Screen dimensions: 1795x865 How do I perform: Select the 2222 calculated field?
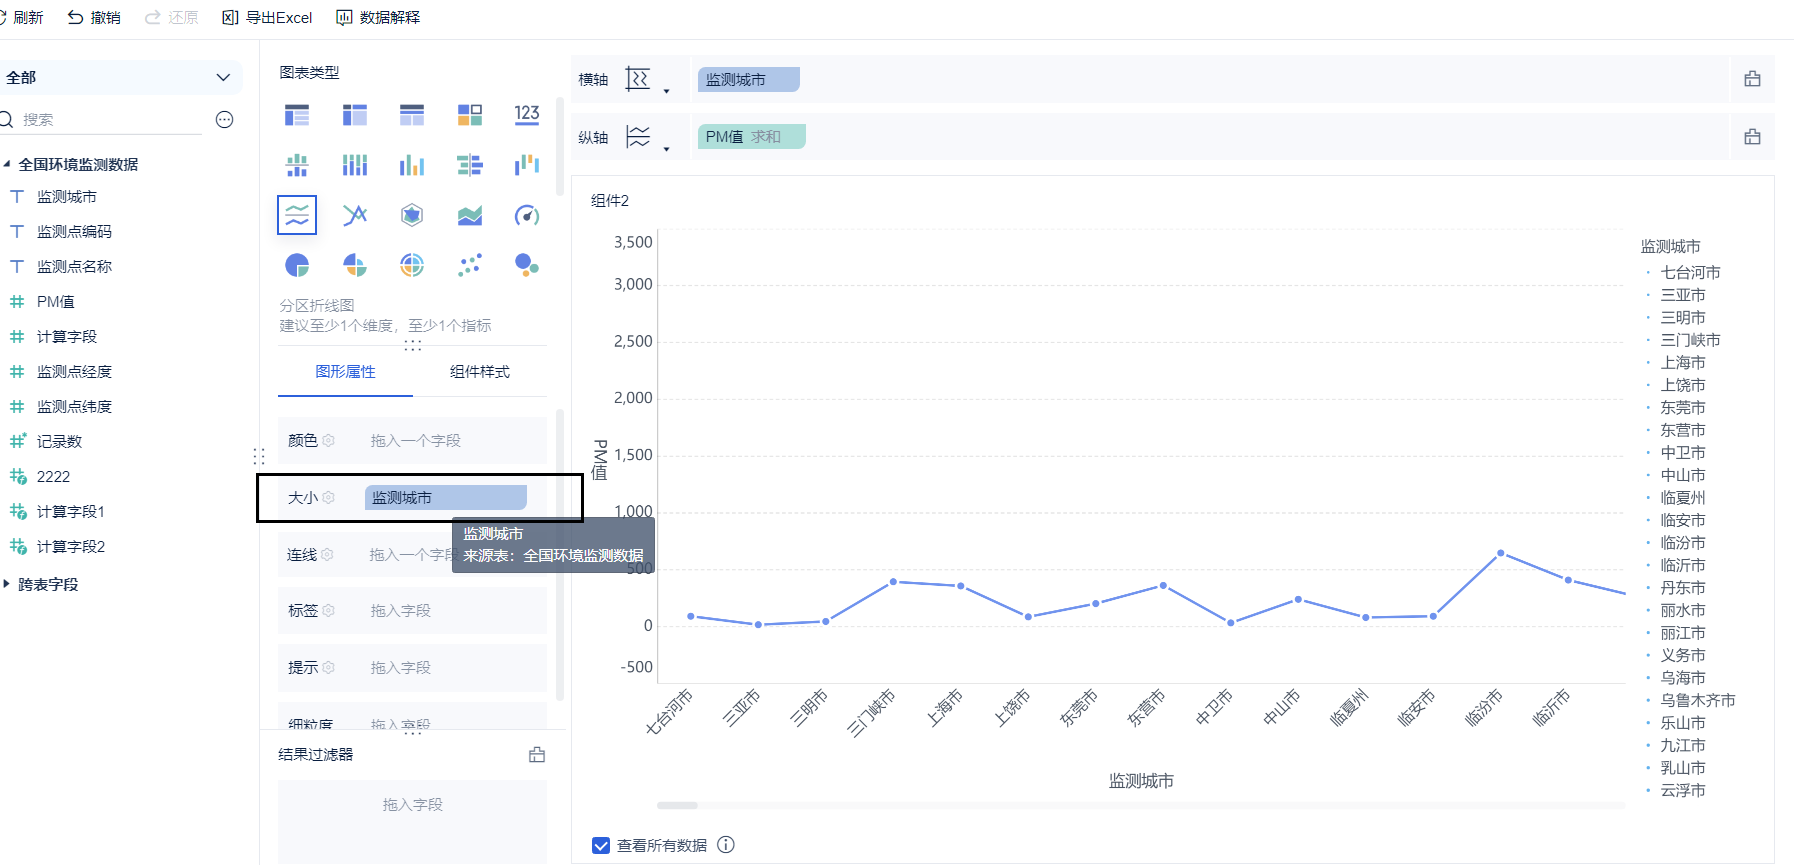[53, 476]
